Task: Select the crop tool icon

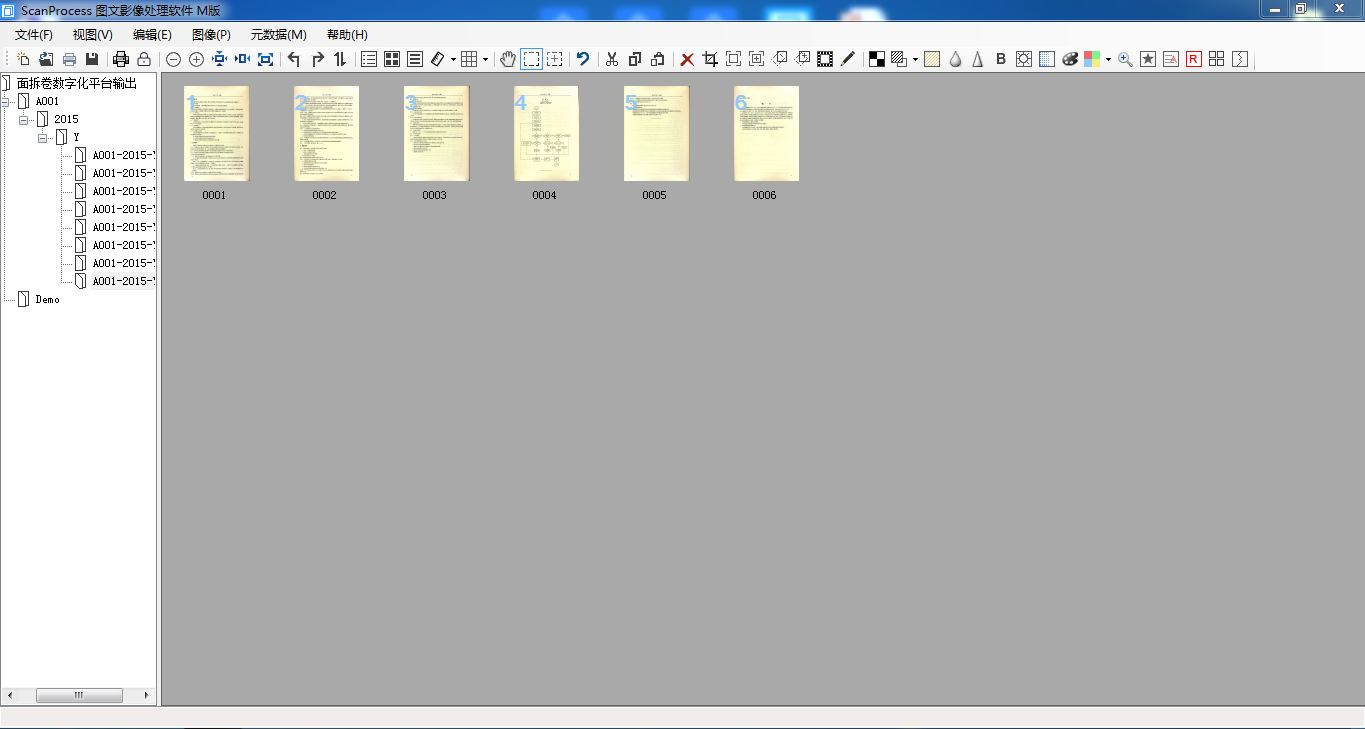Action: pos(710,59)
